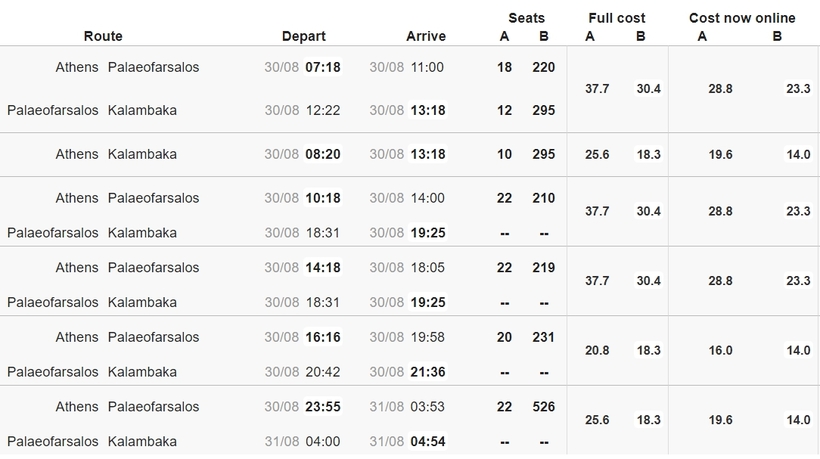The width and height of the screenshot is (820, 459).
Task: Select Palaeofarsalos Kalambaka 12:22 departure row
Action: 282,110
